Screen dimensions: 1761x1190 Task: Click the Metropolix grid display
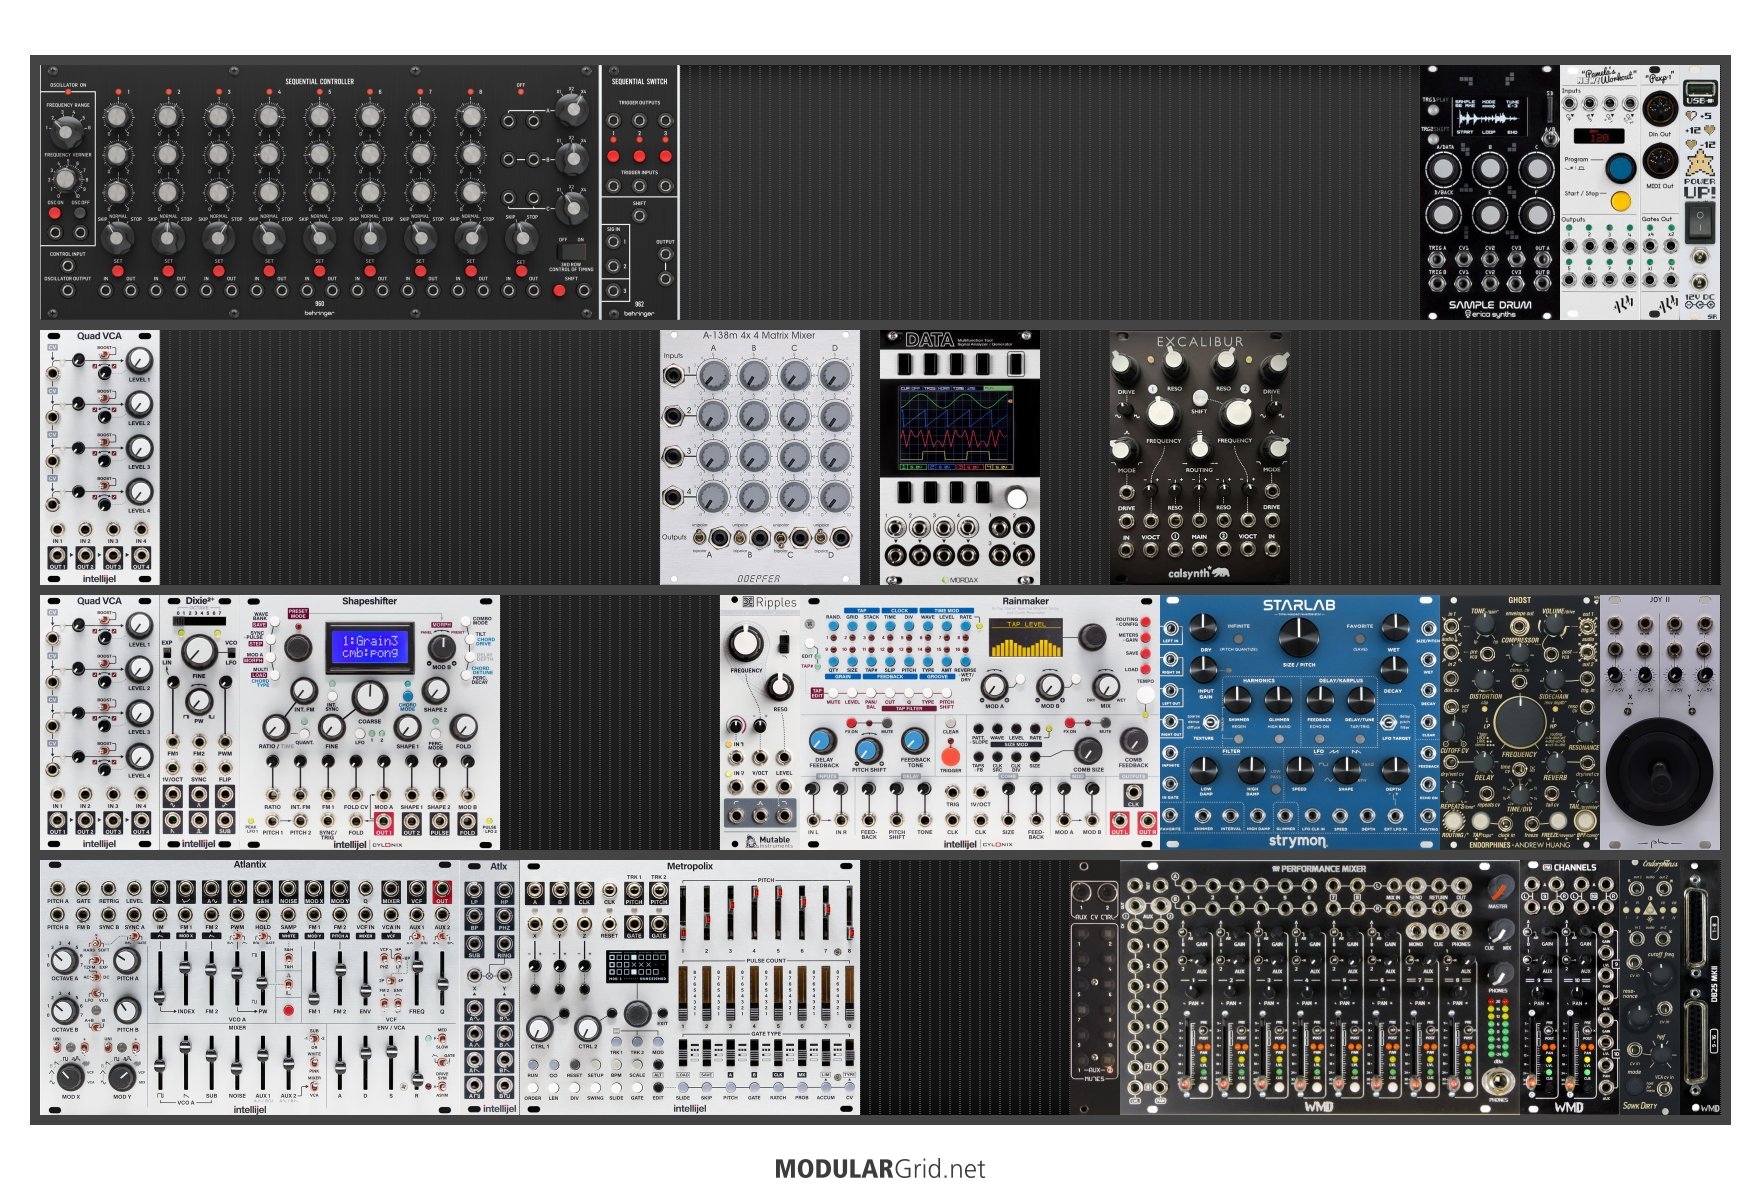(637, 966)
